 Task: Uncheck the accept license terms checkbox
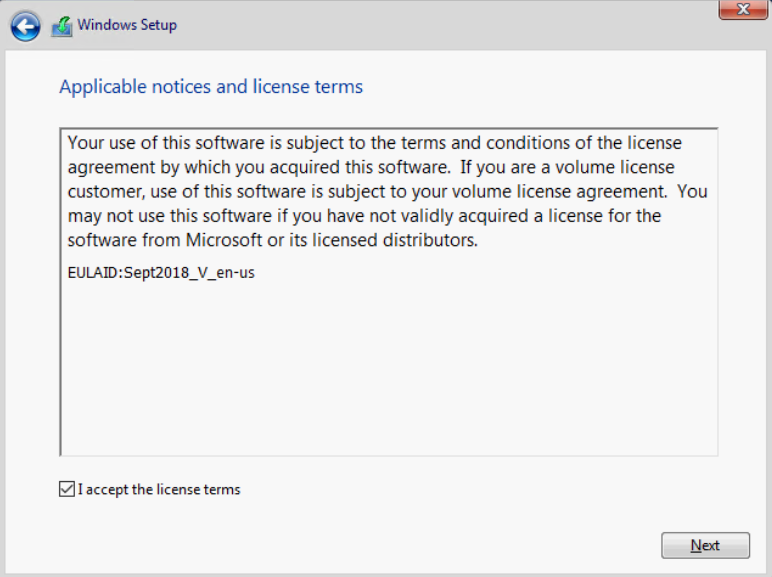point(67,489)
